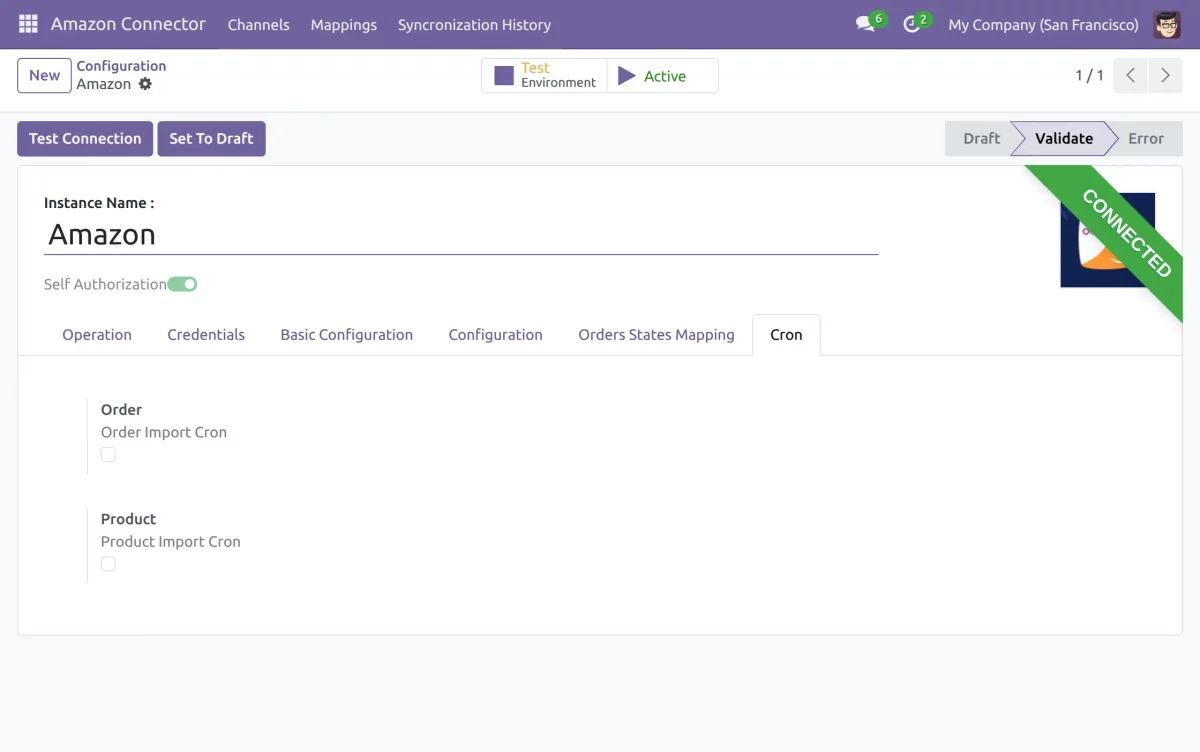
Task: Click the Self Authorization label
Action: coord(105,285)
